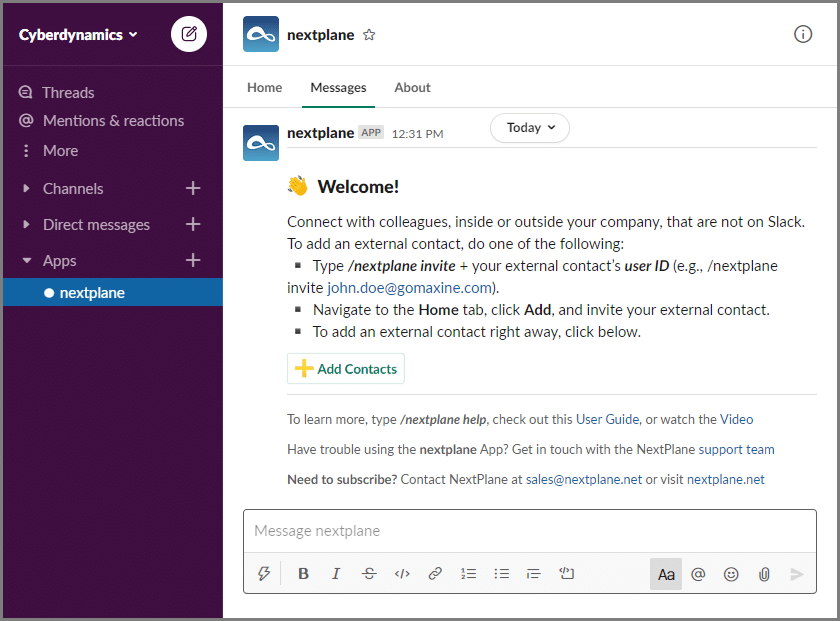Toggle strikethrough formatting
This screenshot has height=621, width=840.
click(369, 574)
